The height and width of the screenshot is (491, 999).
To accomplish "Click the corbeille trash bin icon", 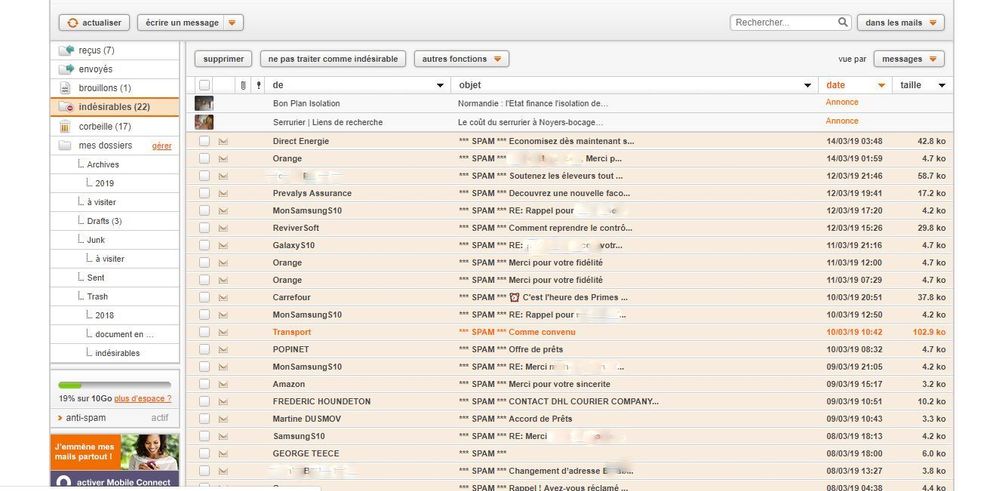I will [66, 126].
